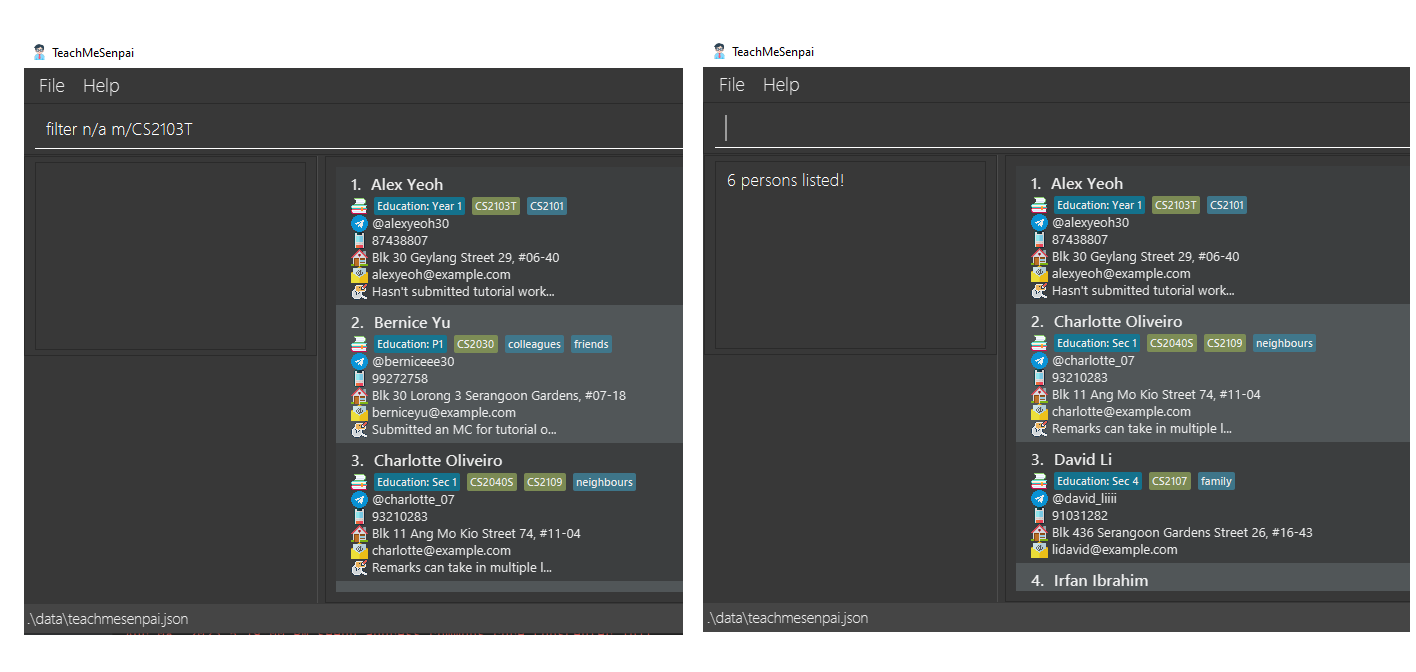The width and height of the screenshot is (1416, 672).
Task: Click the Telegram icon beside @david_liiii
Action: tap(1040, 498)
